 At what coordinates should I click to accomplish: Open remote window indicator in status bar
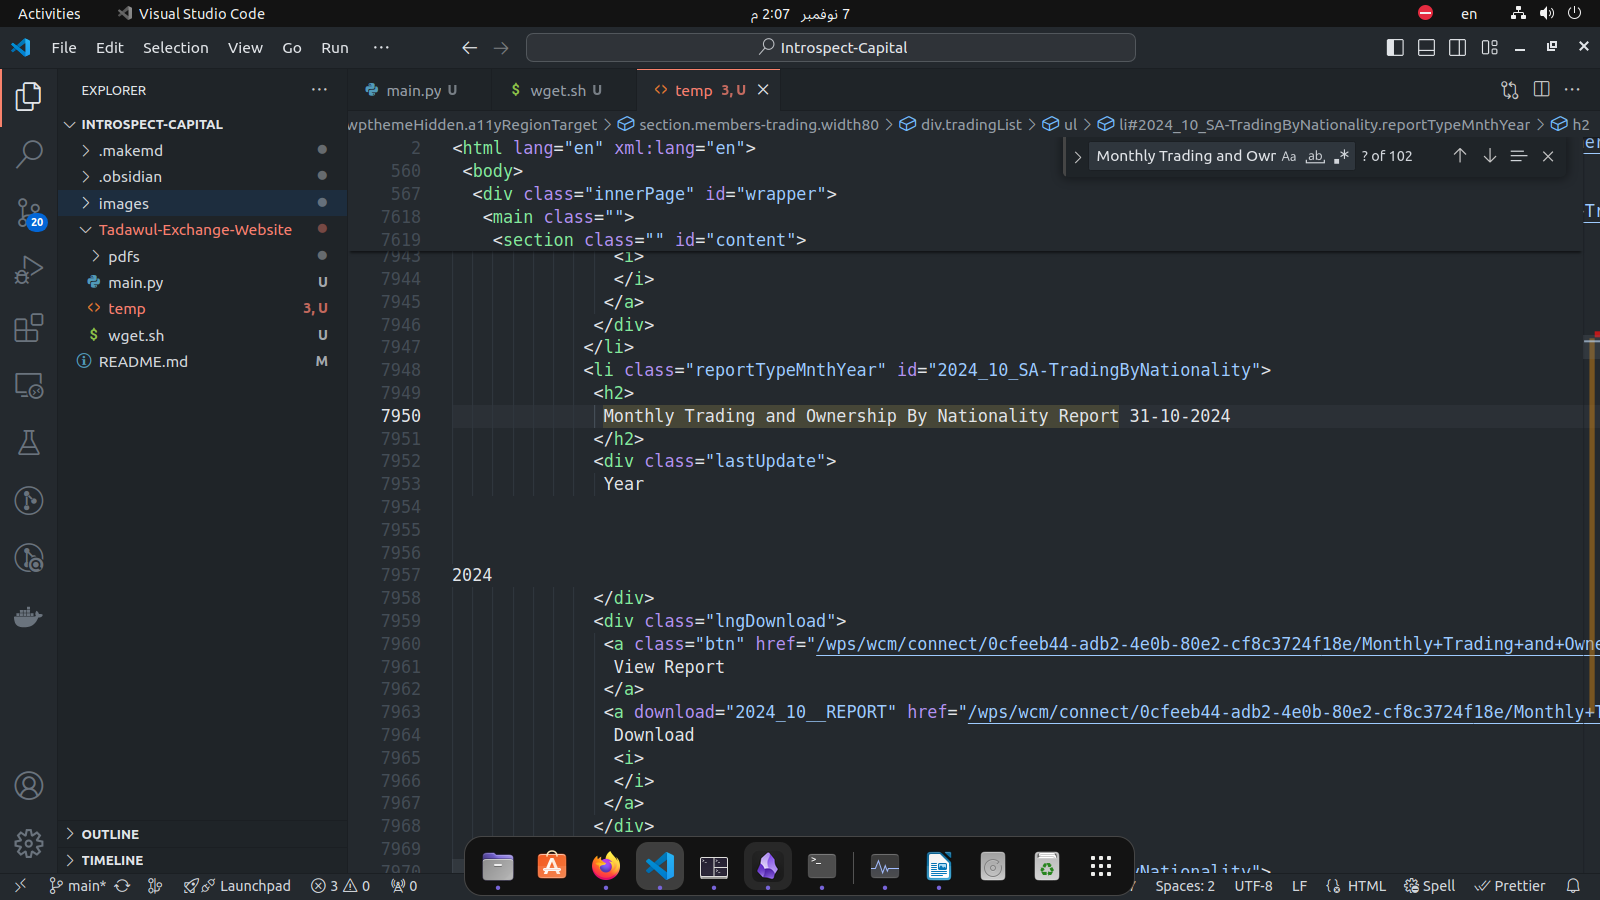20,886
